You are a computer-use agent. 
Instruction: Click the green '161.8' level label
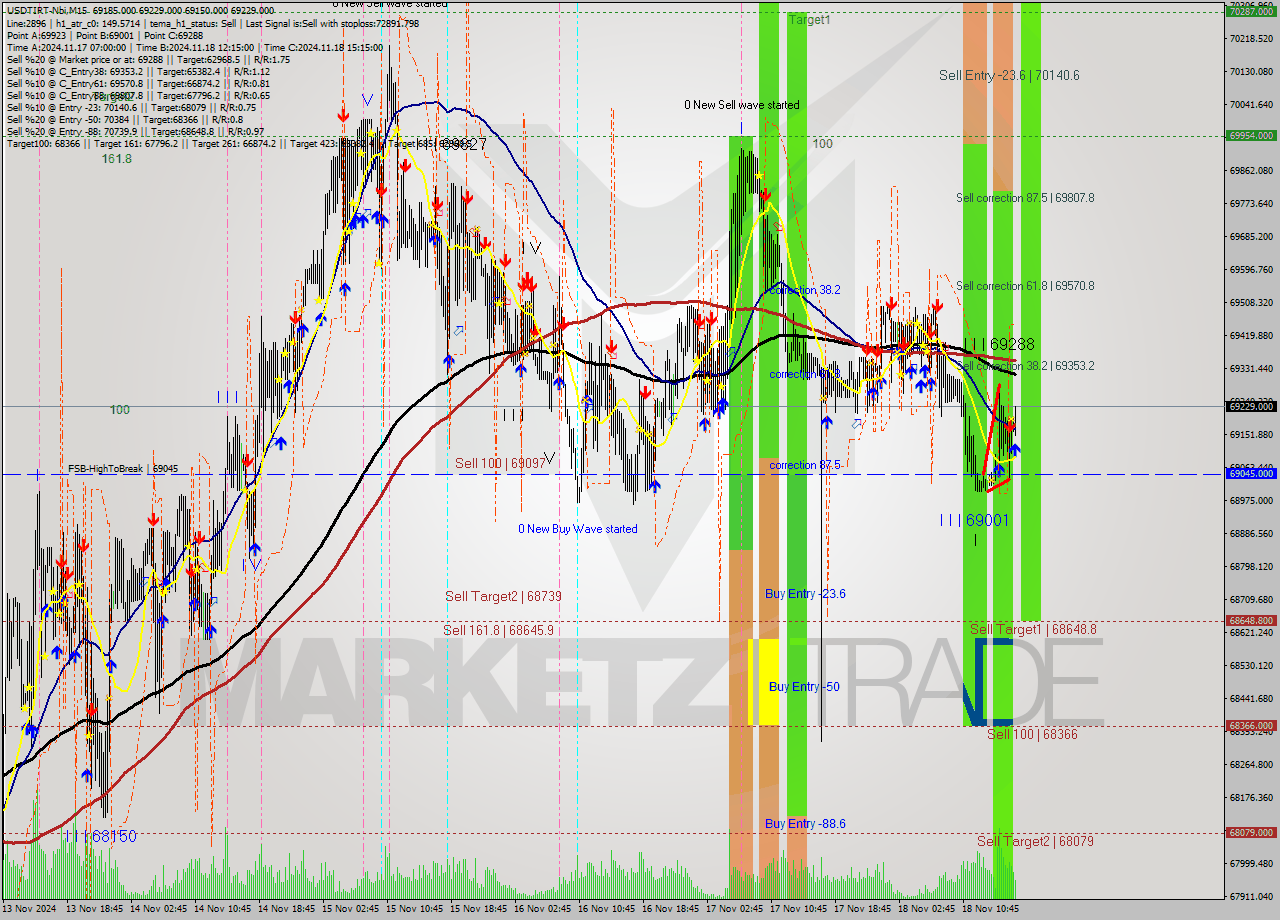point(116,158)
